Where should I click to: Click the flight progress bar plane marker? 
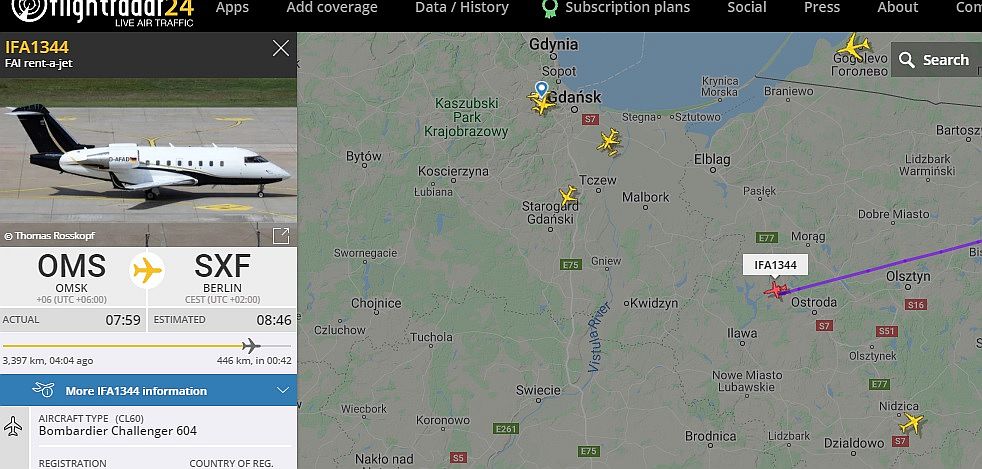click(x=251, y=346)
